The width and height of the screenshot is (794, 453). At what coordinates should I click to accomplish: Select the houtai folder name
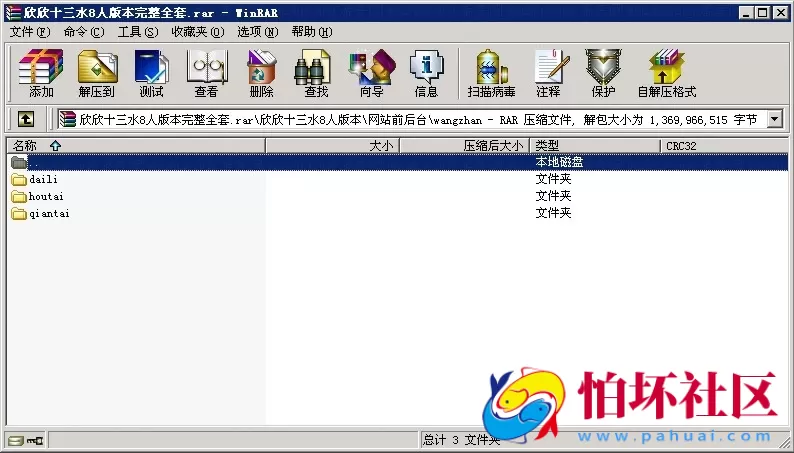point(46,197)
